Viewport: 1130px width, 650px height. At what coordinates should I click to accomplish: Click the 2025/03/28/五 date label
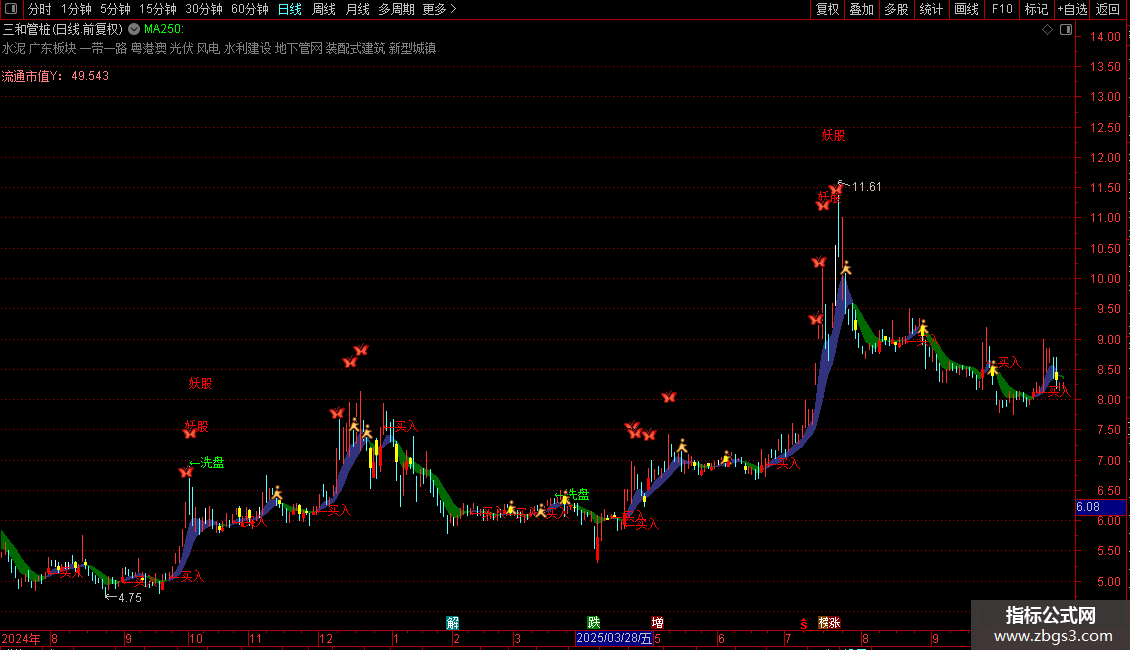pos(615,638)
